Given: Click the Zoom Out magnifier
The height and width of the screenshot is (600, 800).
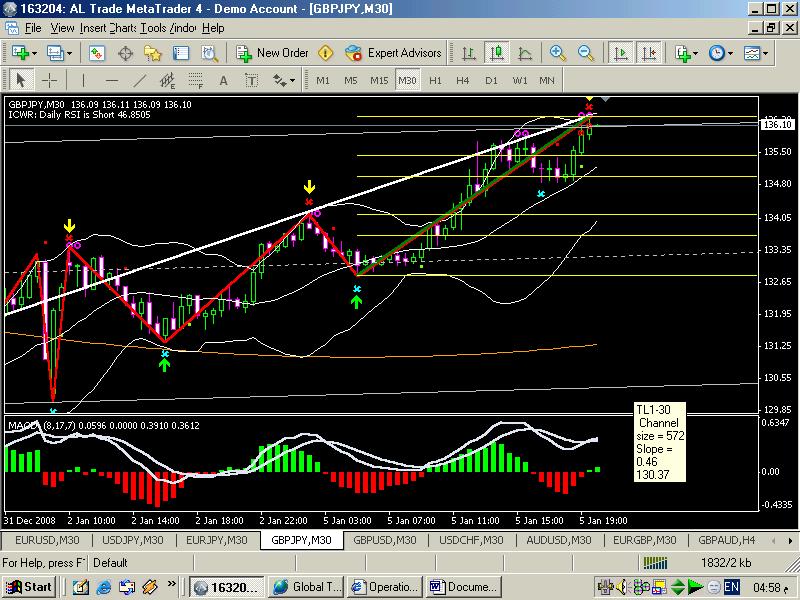Looking at the screenshot, I should coord(585,53).
